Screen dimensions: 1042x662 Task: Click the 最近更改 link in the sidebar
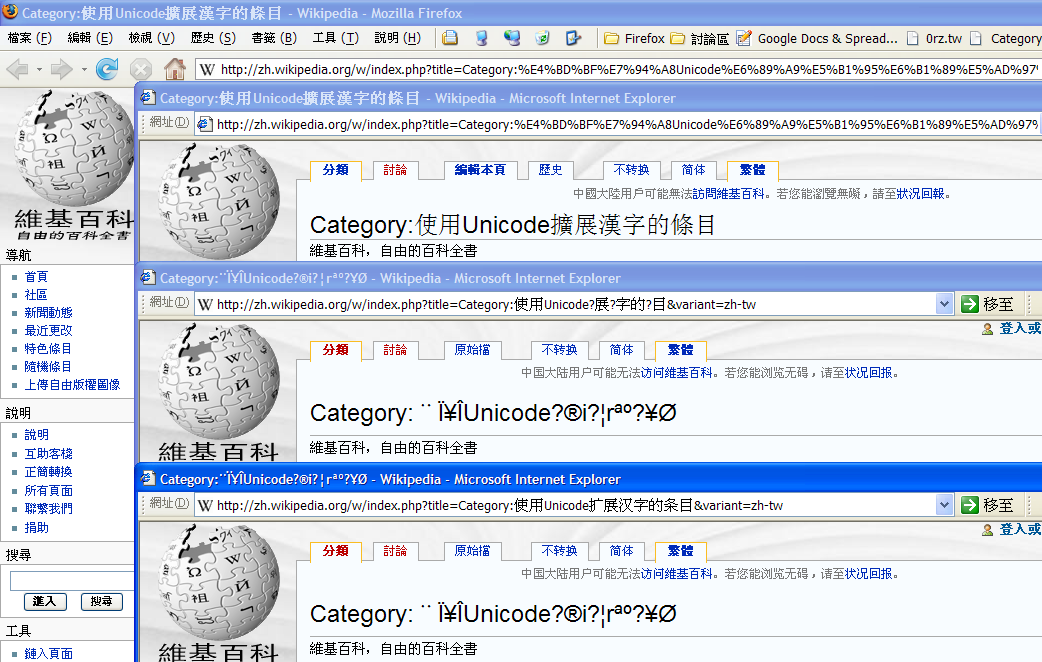click(x=48, y=331)
